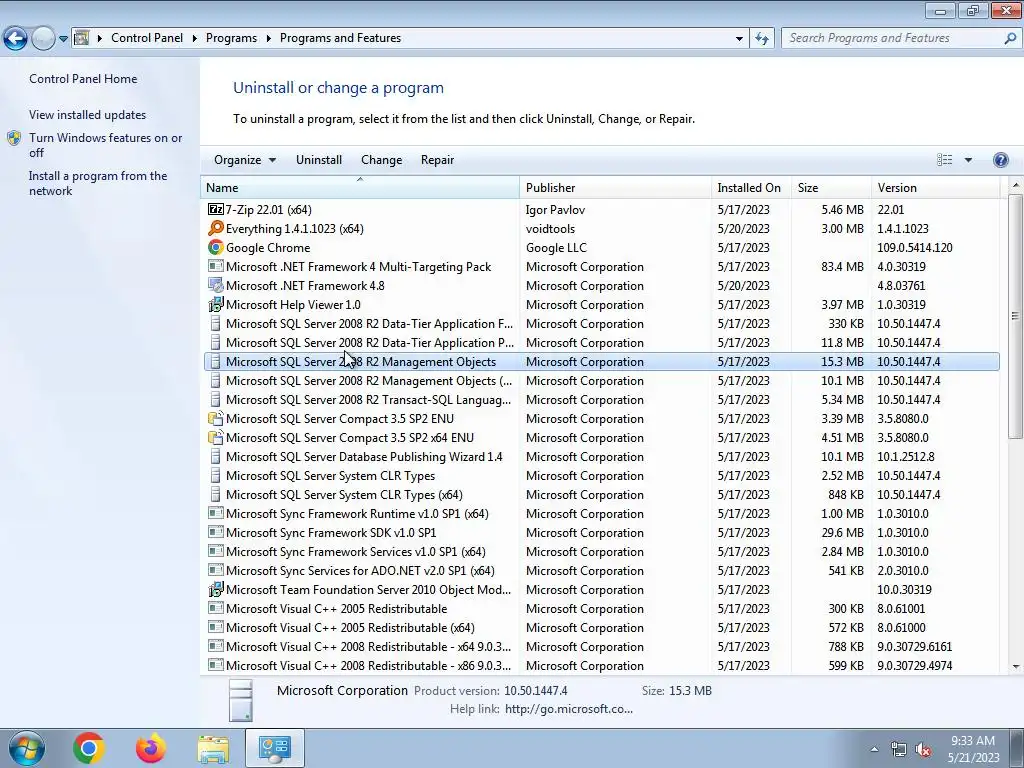Click the SQL Server Compact 3.5 SP2 x64 ENU icon

[216, 438]
